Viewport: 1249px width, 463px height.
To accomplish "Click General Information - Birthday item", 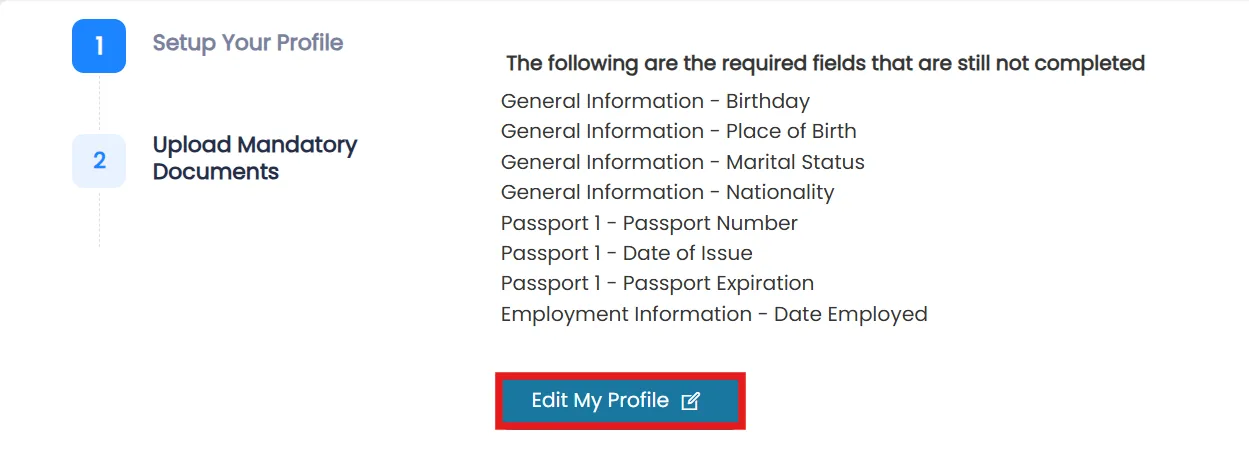I will [x=655, y=101].
